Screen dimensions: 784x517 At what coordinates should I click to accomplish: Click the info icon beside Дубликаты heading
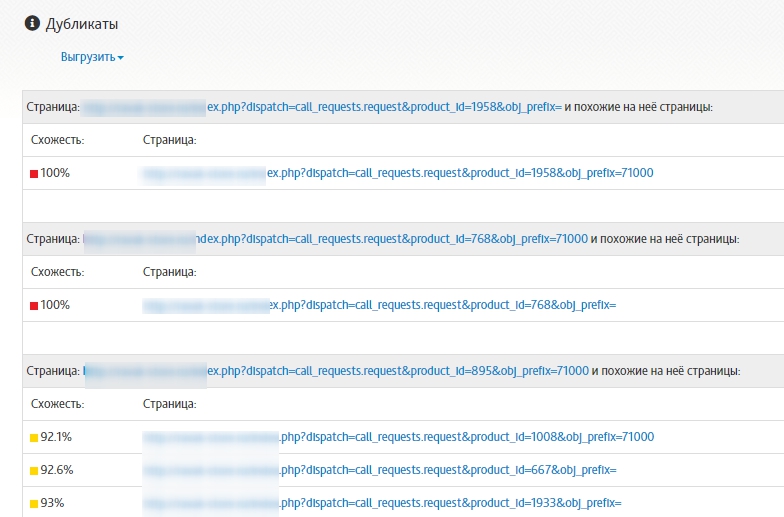(x=32, y=23)
